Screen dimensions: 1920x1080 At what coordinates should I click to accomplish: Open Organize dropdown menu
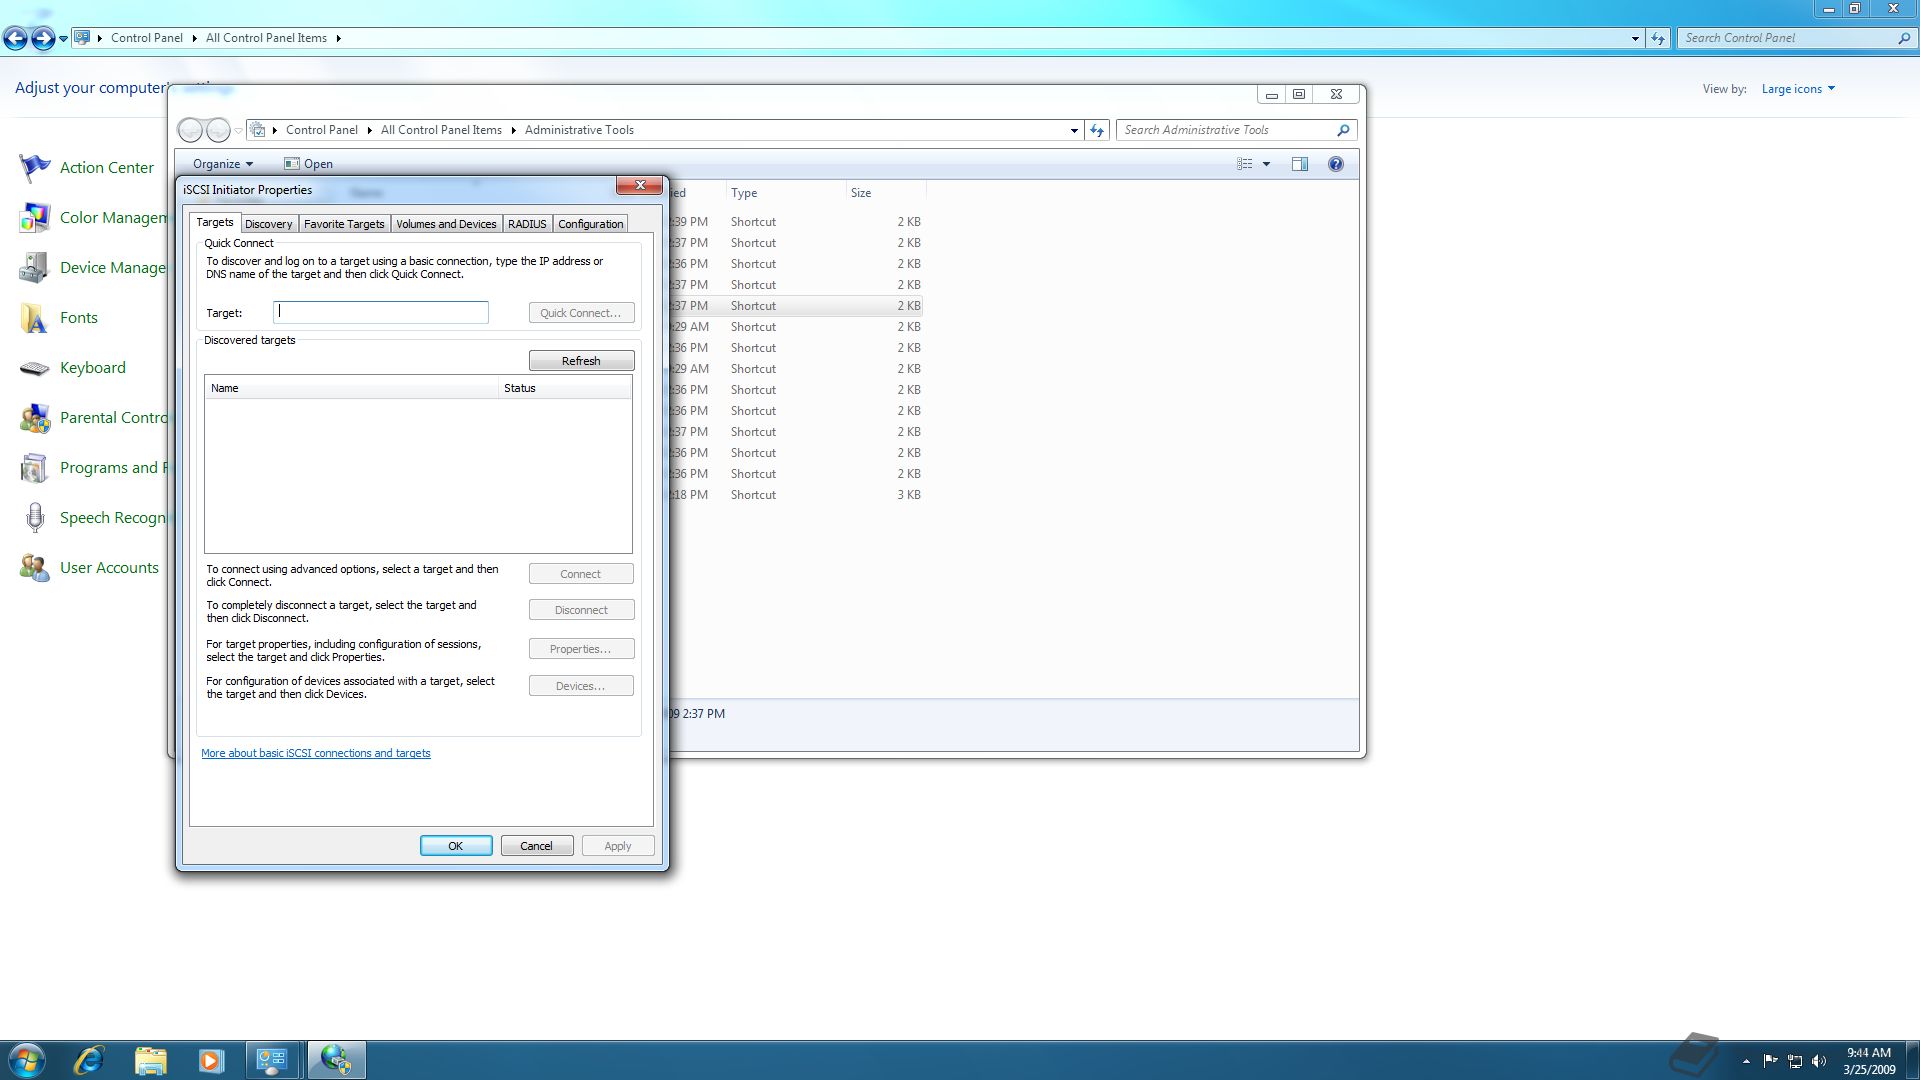click(222, 164)
